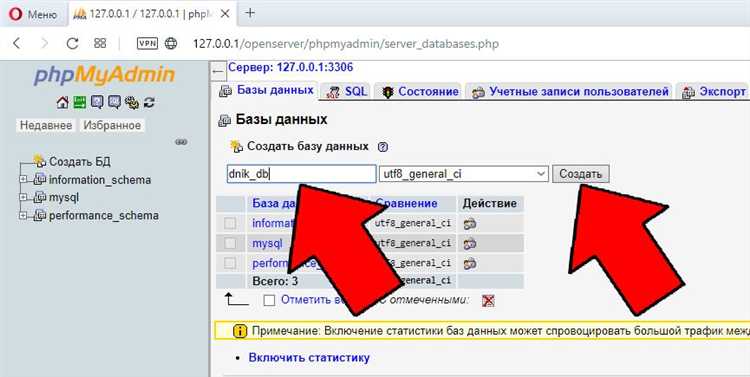Focus the address bar URL

pyautogui.click(x=346, y=44)
